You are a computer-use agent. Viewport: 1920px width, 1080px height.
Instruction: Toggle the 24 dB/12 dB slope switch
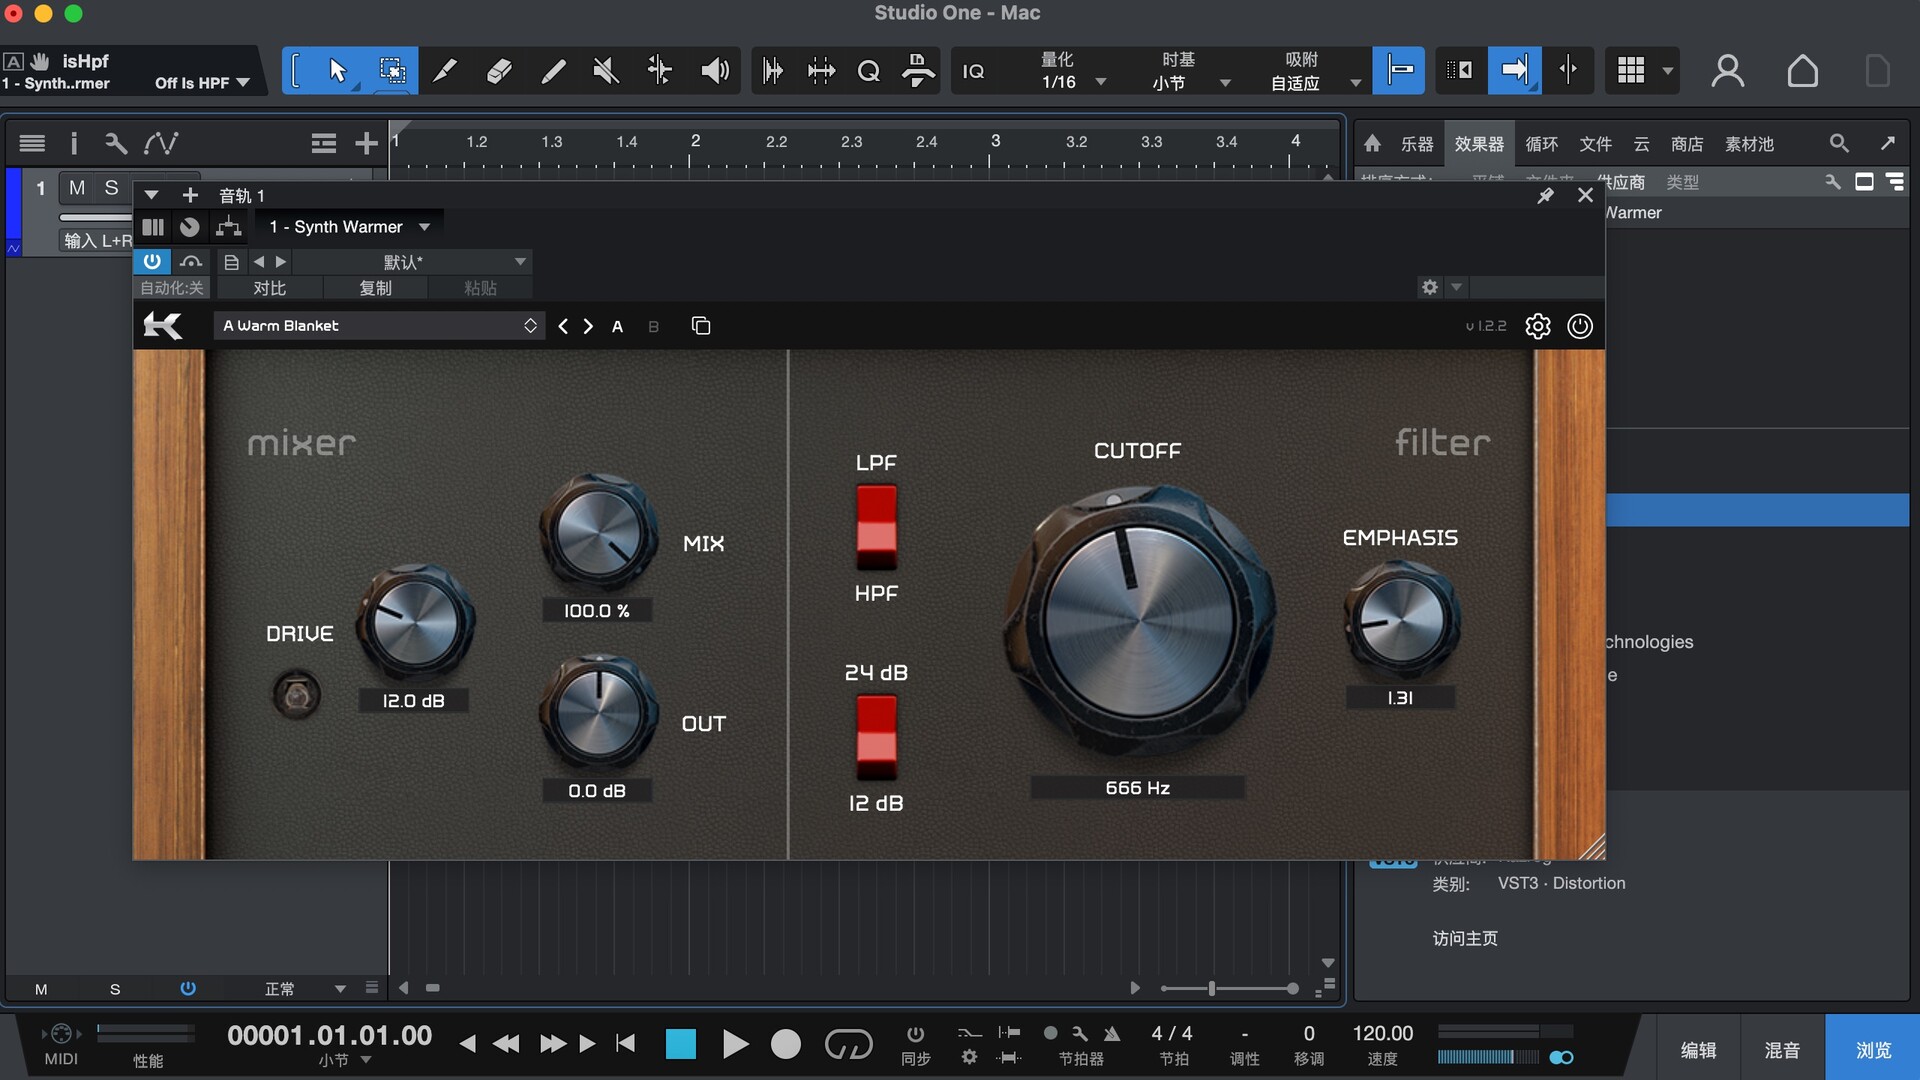(x=876, y=738)
